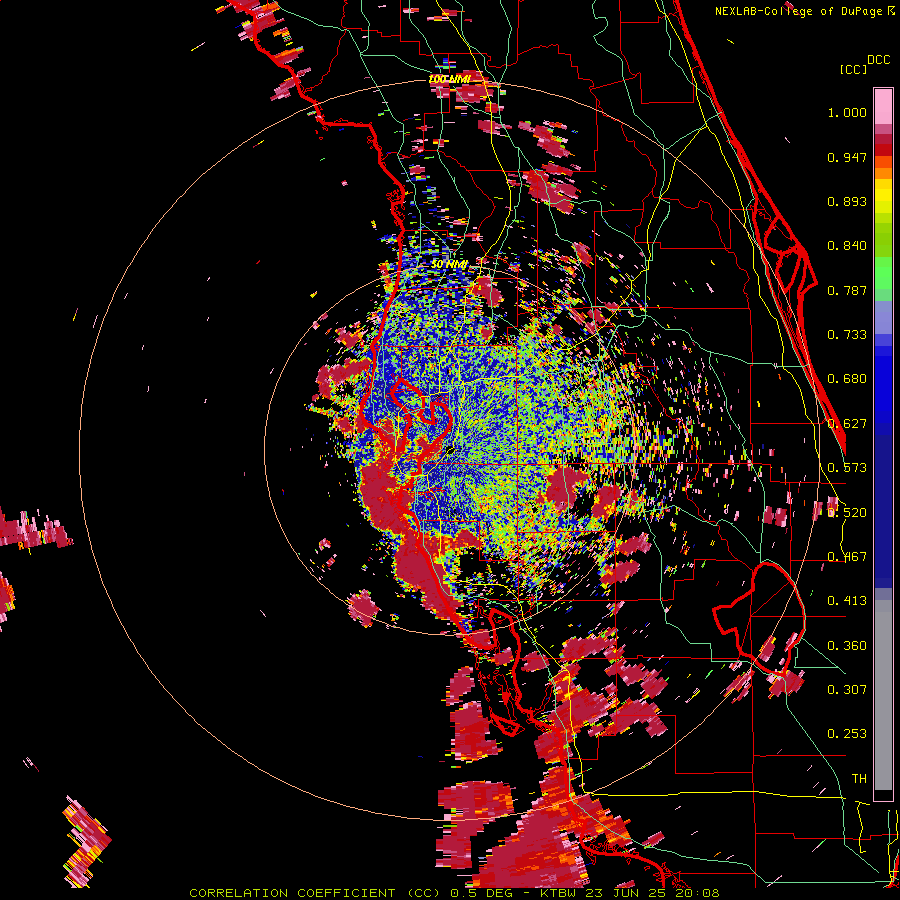
Task: Pick the light pink top color scale segment
Action: point(883,107)
